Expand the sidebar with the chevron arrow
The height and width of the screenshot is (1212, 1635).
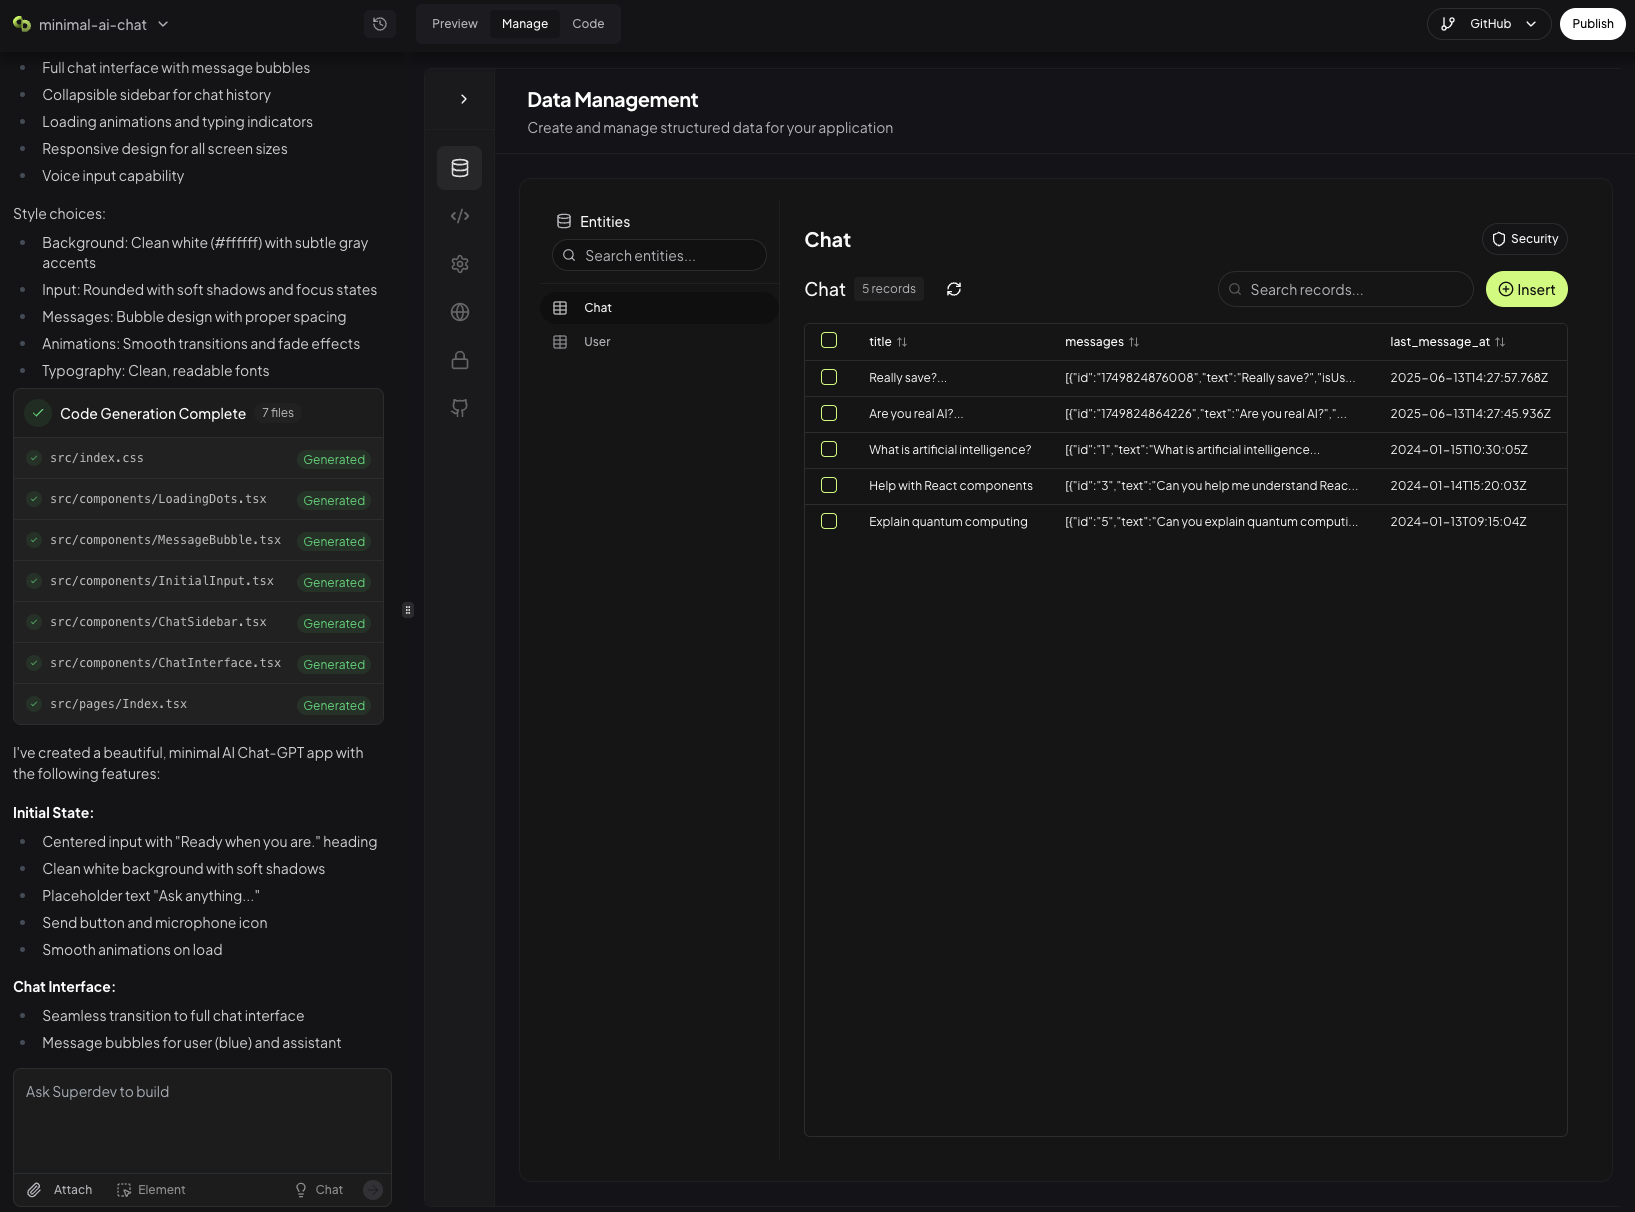[464, 99]
